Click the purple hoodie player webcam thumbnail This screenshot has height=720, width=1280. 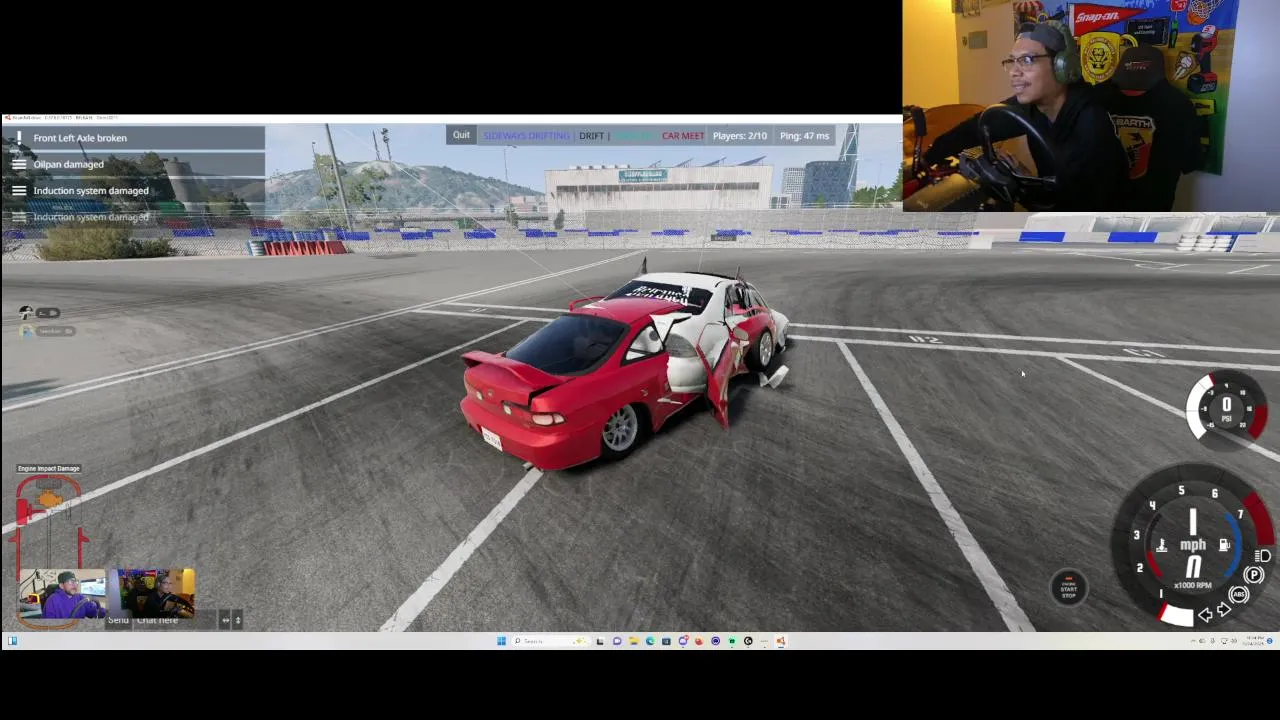(62, 593)
